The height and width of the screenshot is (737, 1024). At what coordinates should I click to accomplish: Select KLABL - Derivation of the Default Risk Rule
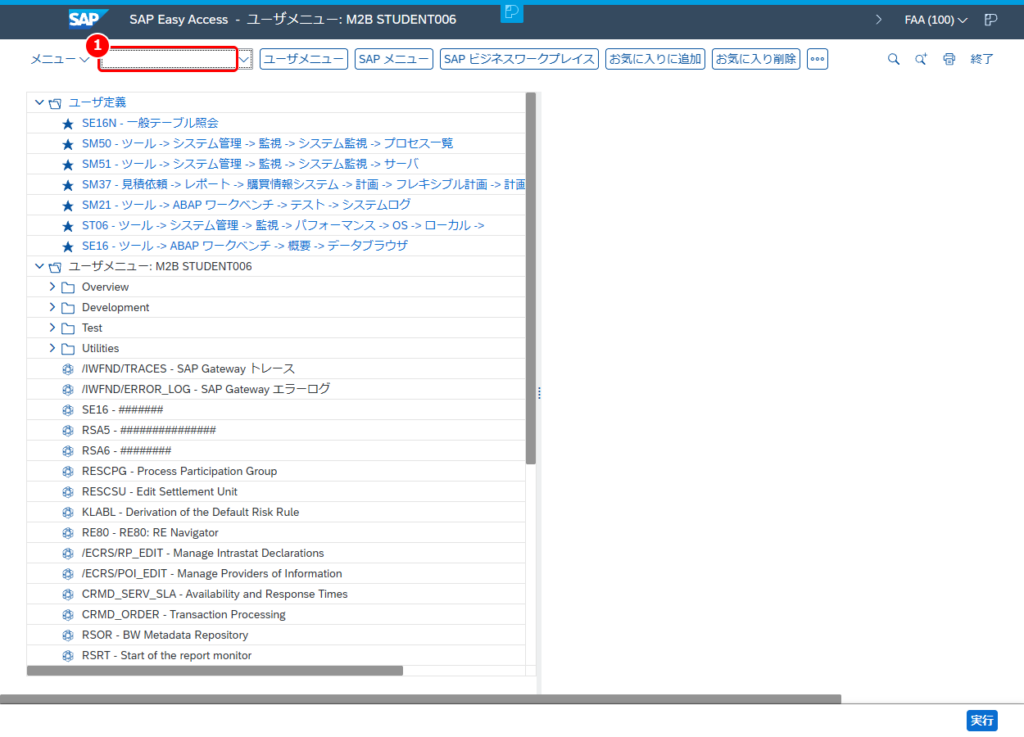[x=190, y=512]
